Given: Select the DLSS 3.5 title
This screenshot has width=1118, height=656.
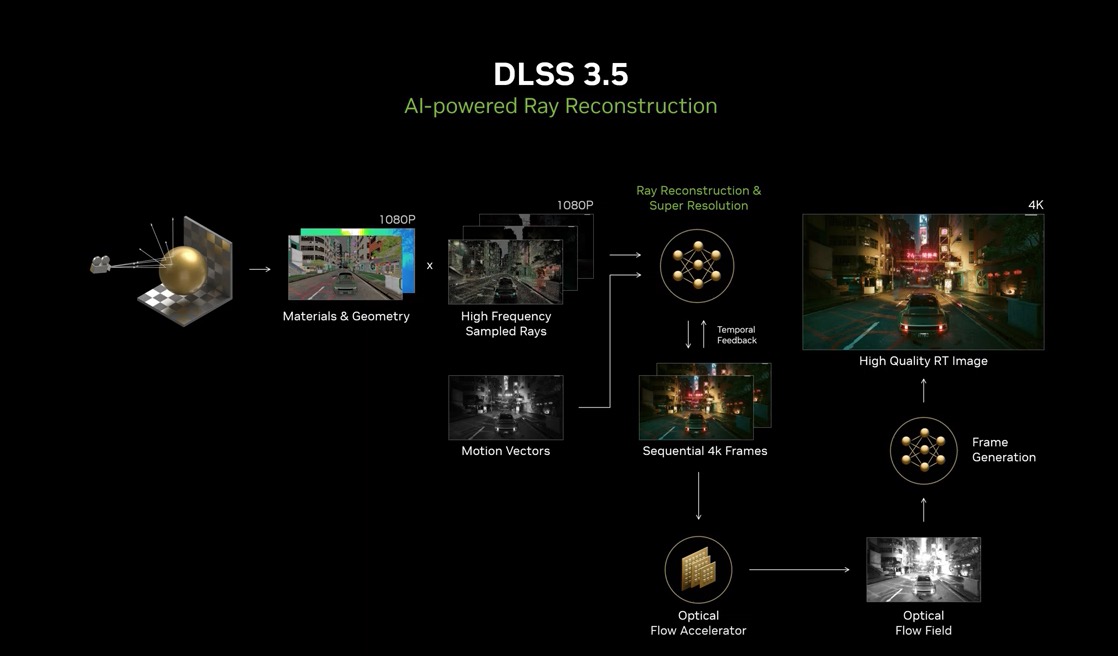Looking at the screenshot, I should (559, 72).
